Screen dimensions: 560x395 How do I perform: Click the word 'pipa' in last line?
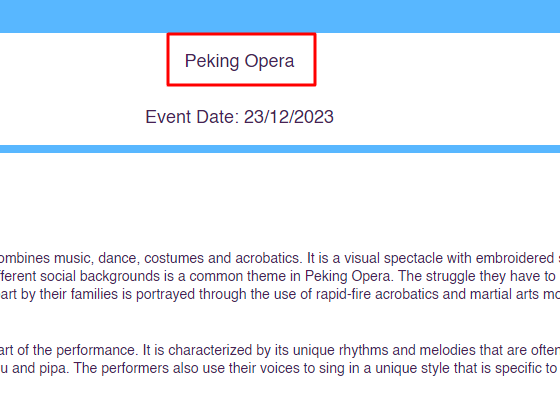56,368
